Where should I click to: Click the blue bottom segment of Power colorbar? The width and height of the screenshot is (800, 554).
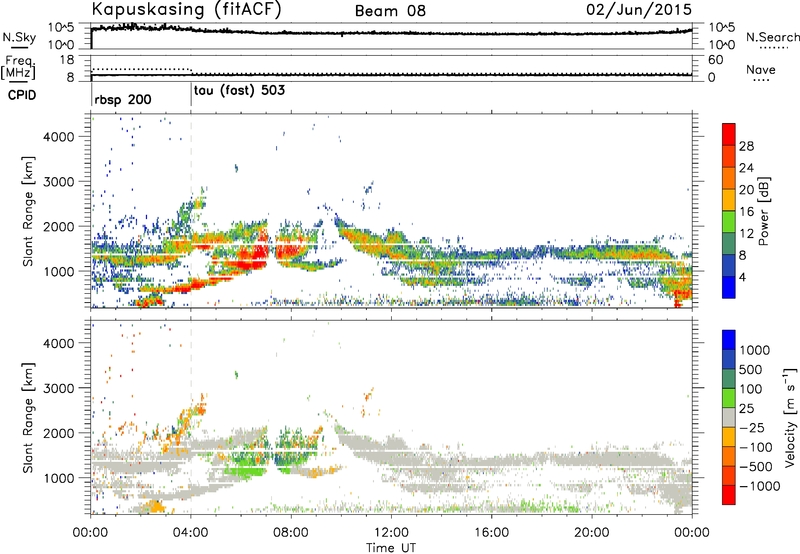pyautogui.click(x=729, y=287)
